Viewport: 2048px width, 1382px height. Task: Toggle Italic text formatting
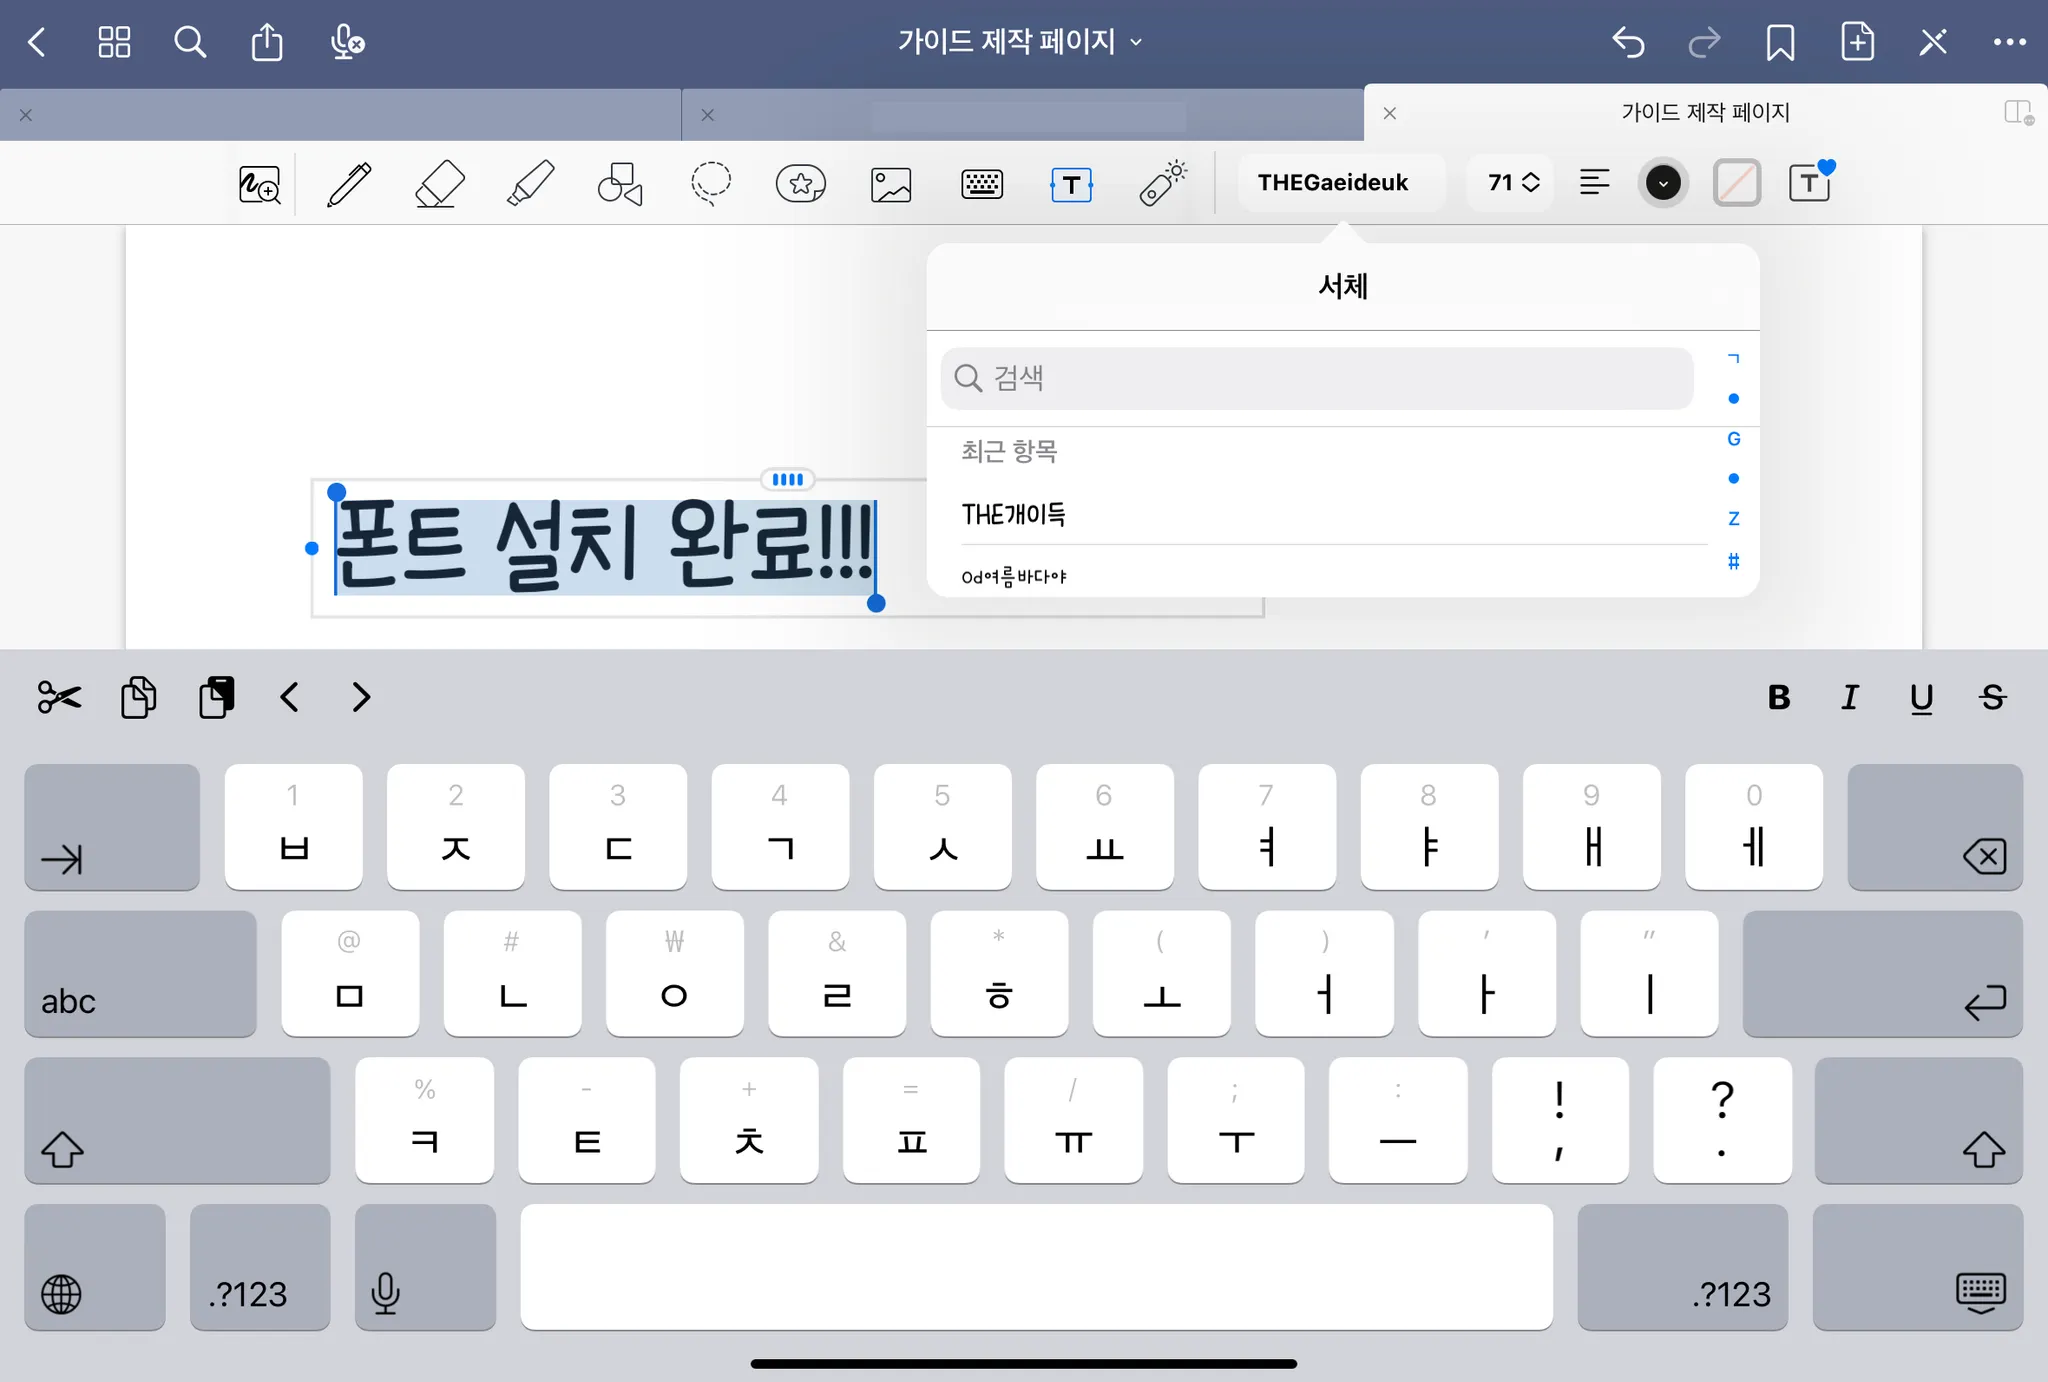coord(1850,697)
